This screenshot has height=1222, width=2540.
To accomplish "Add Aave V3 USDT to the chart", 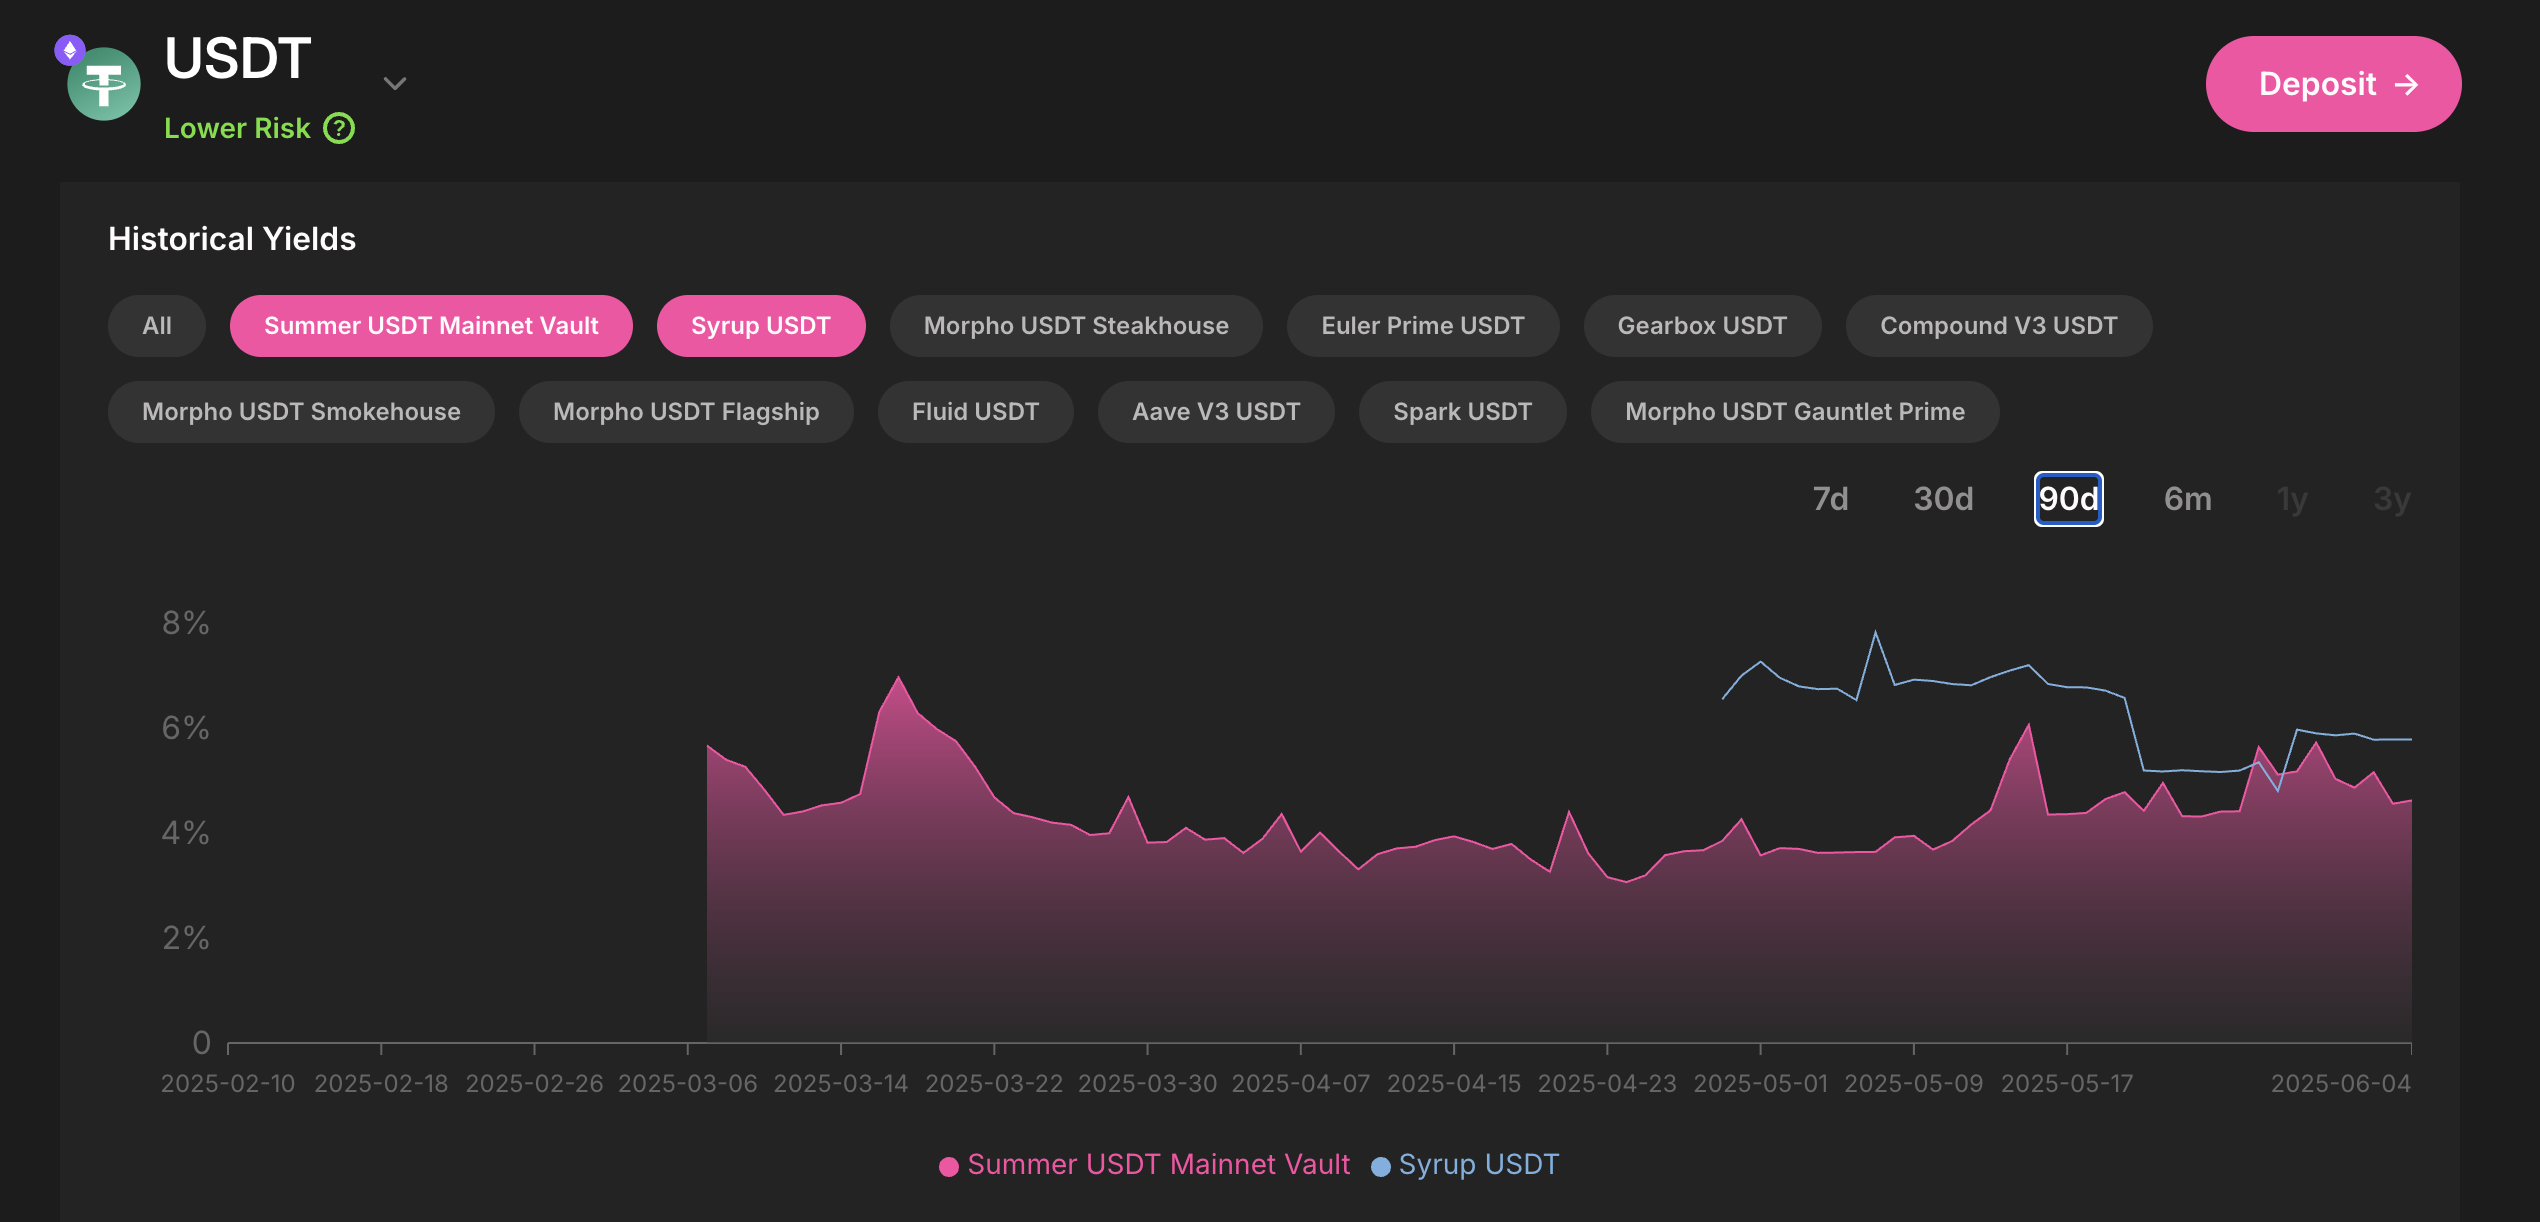I will [x=1215, y=412].
